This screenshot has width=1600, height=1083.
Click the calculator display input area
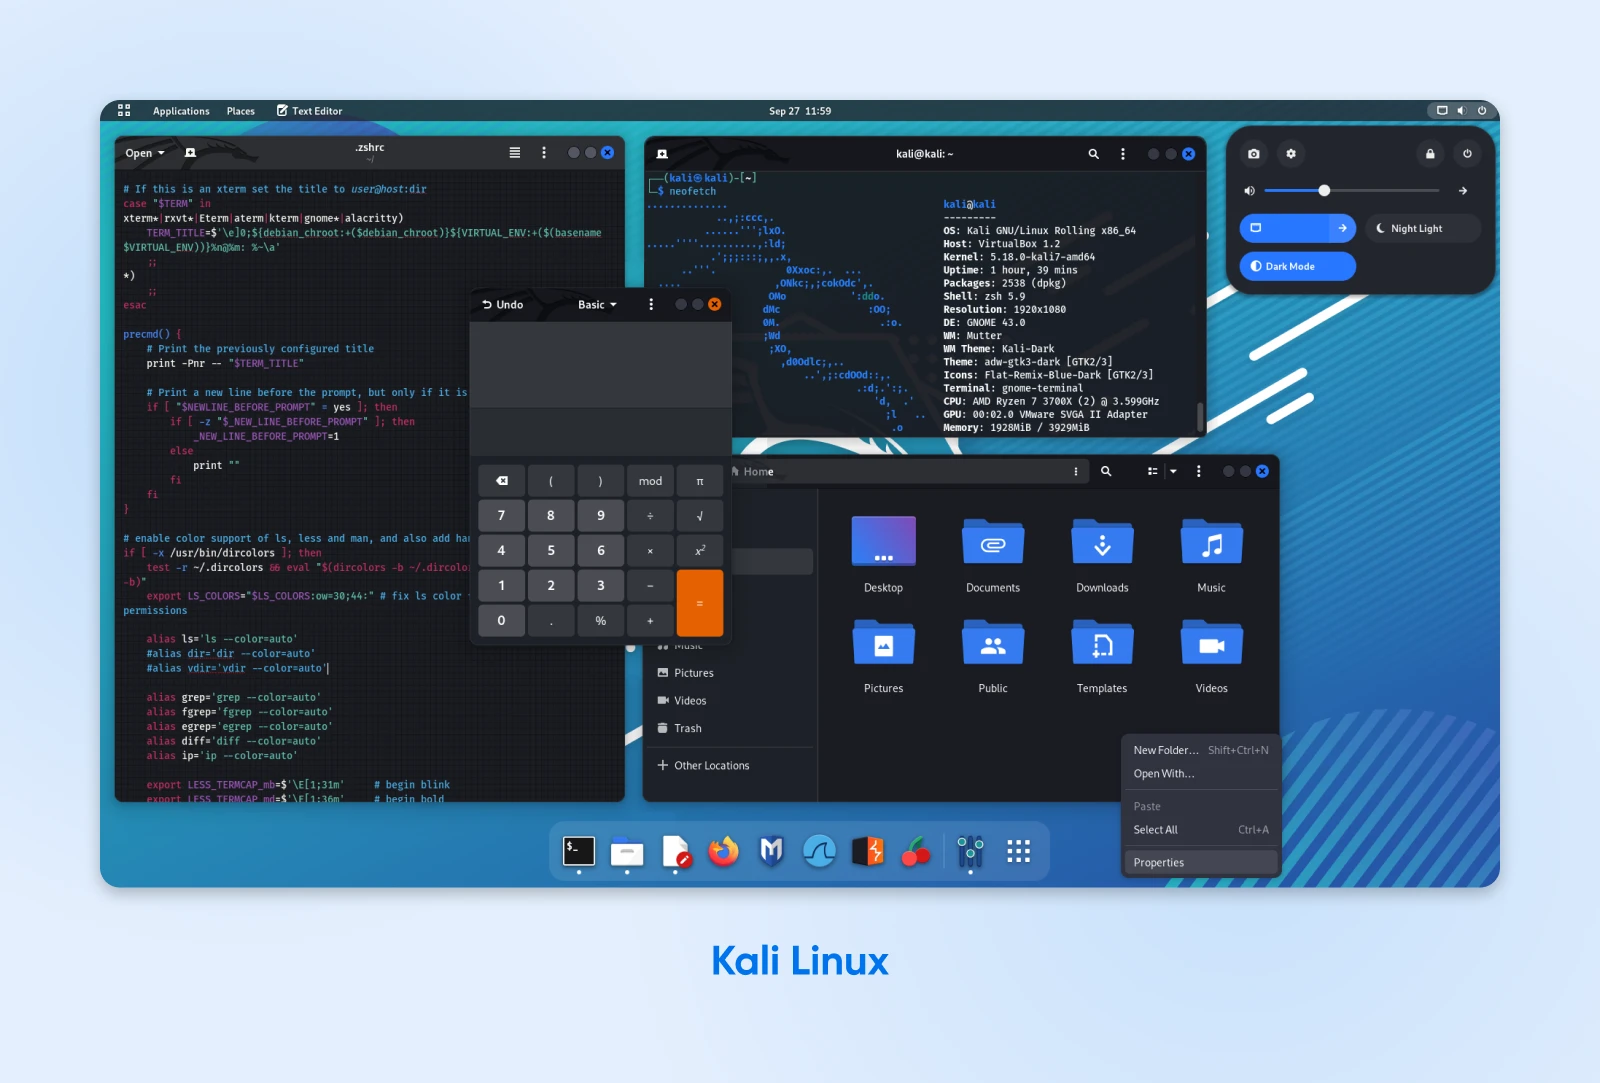pos(601,432)
